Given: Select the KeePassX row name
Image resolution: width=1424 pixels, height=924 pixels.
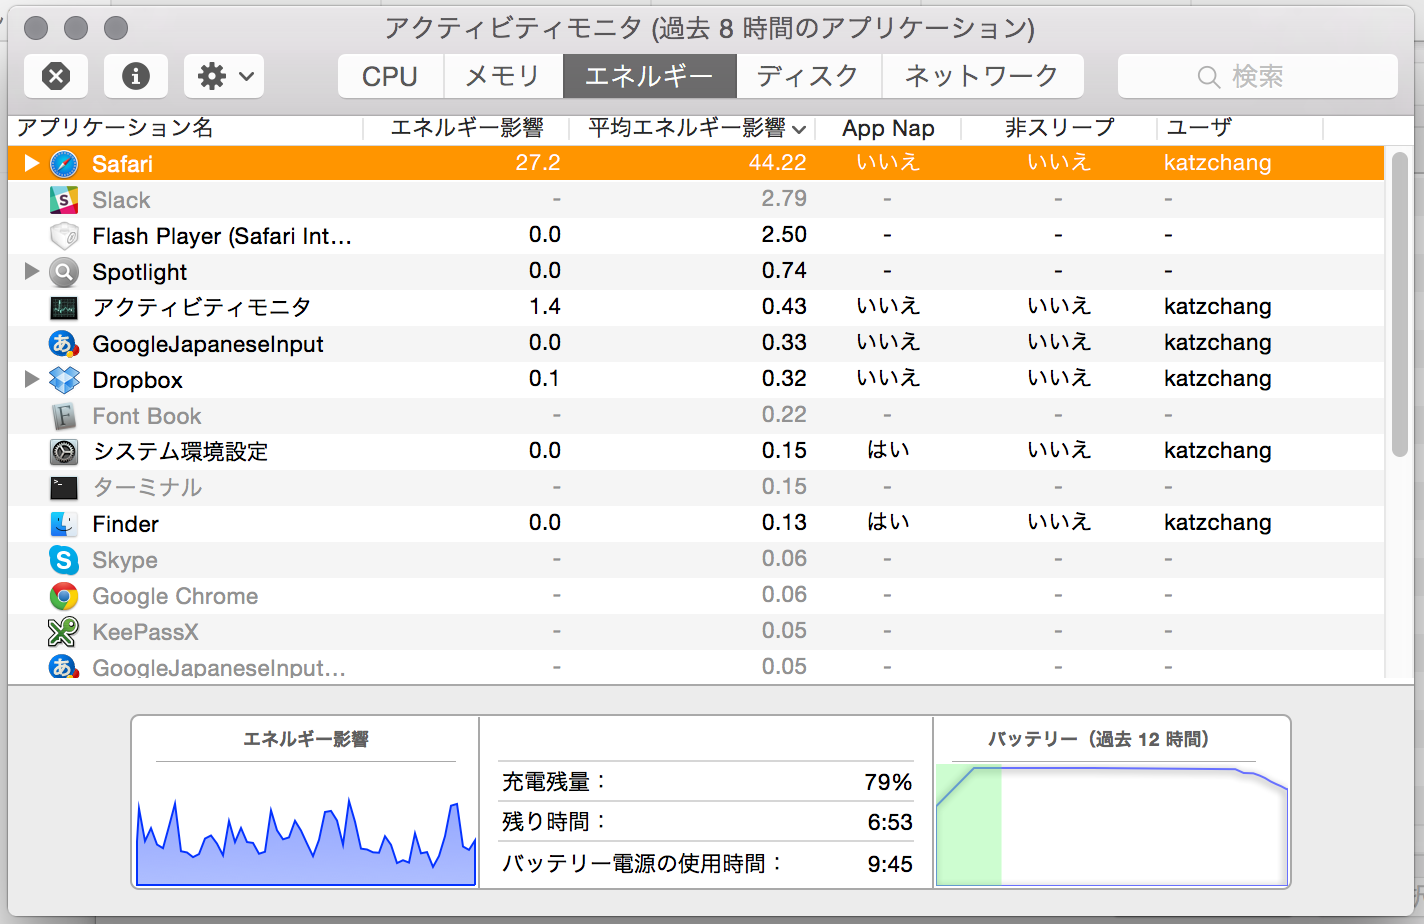Looking at the screenshot, I should (145, 632).
